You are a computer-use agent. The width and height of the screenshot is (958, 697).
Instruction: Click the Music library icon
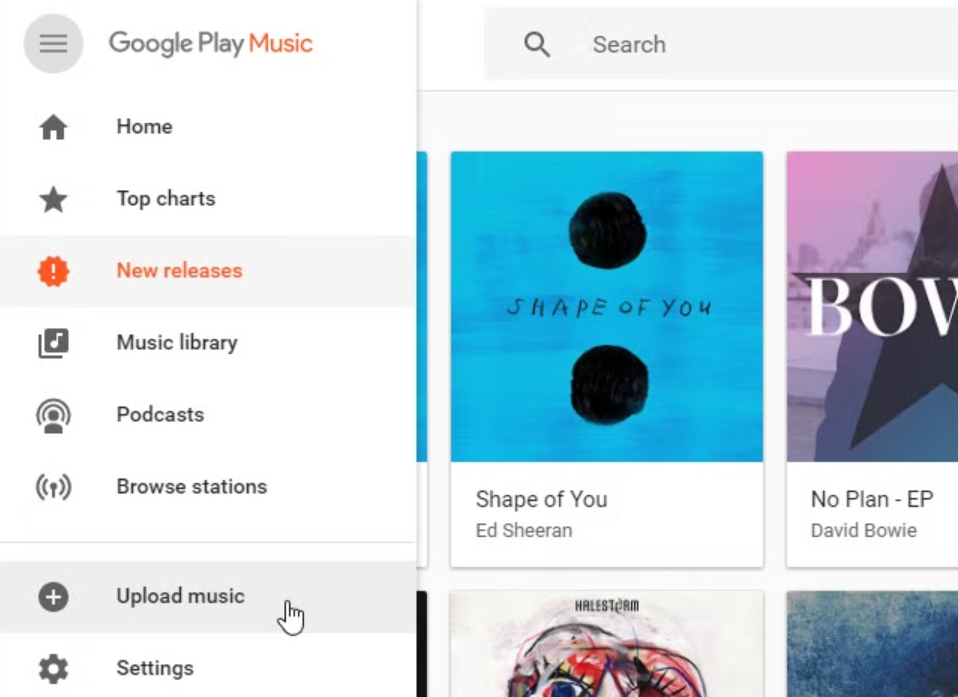(53, 343)
